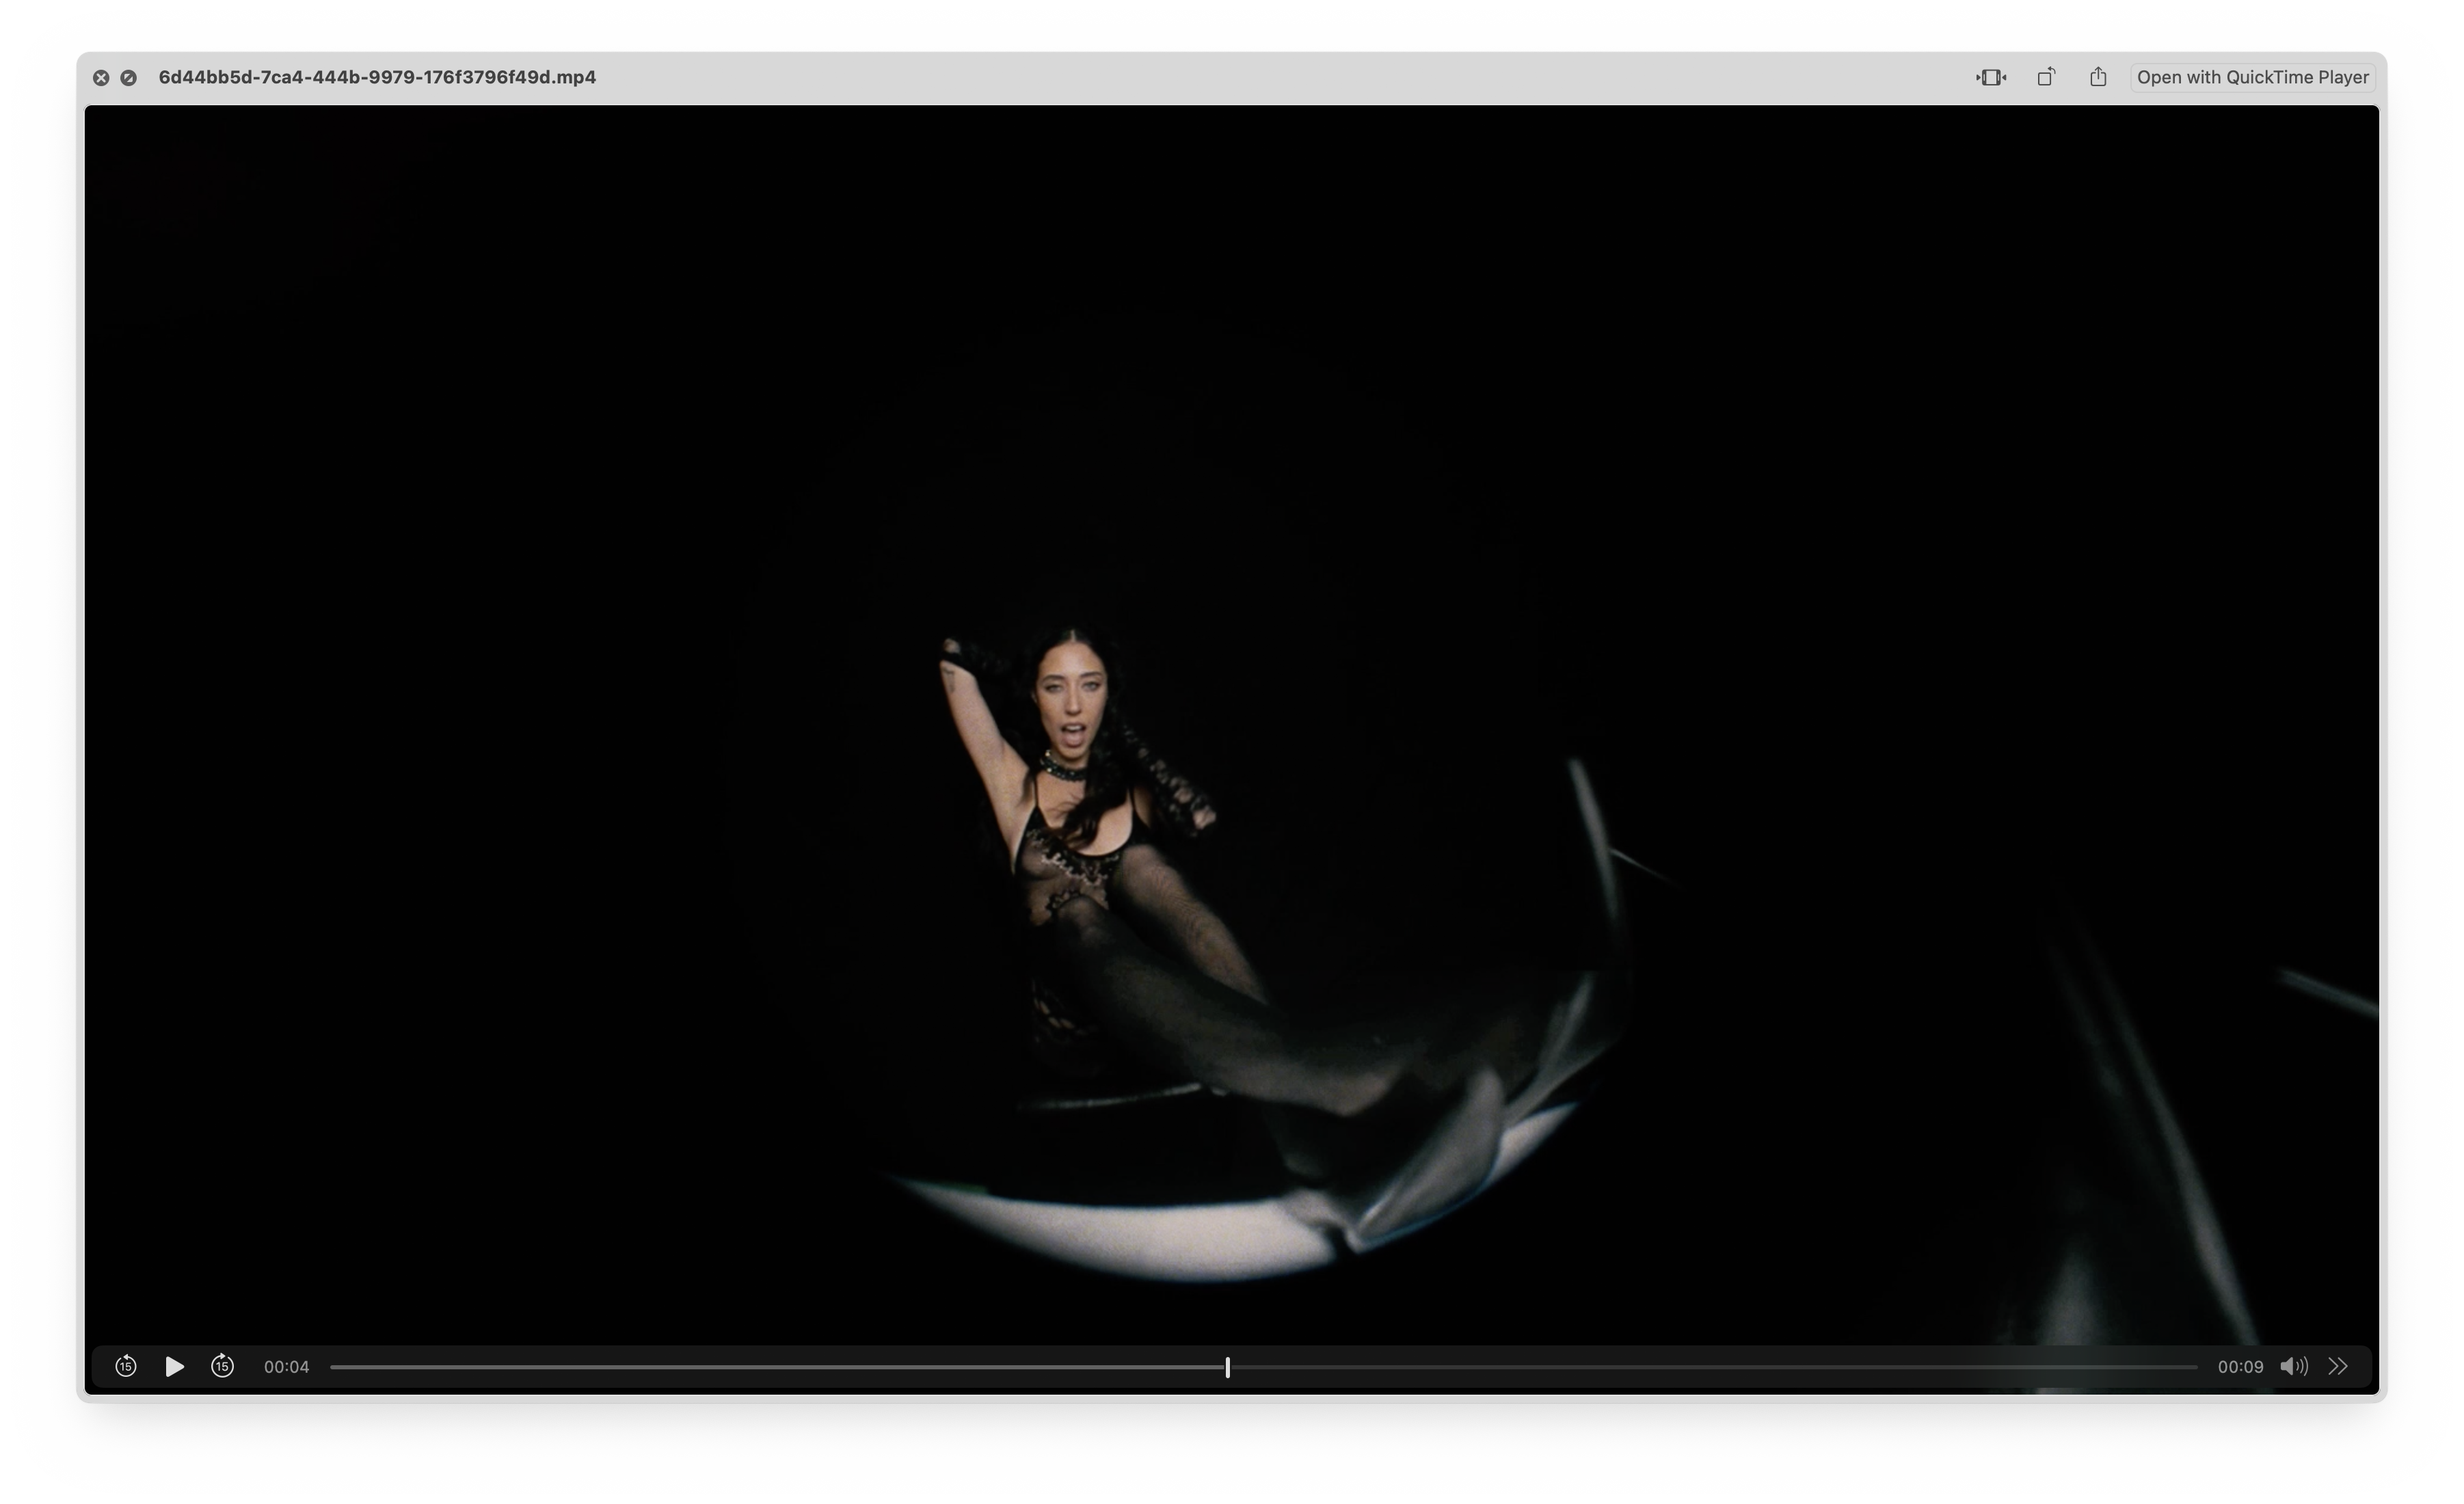Skip forward 15 seconds
Image resolution: width=2464 pixels, height=1504 pixels.
point(222,1366)
